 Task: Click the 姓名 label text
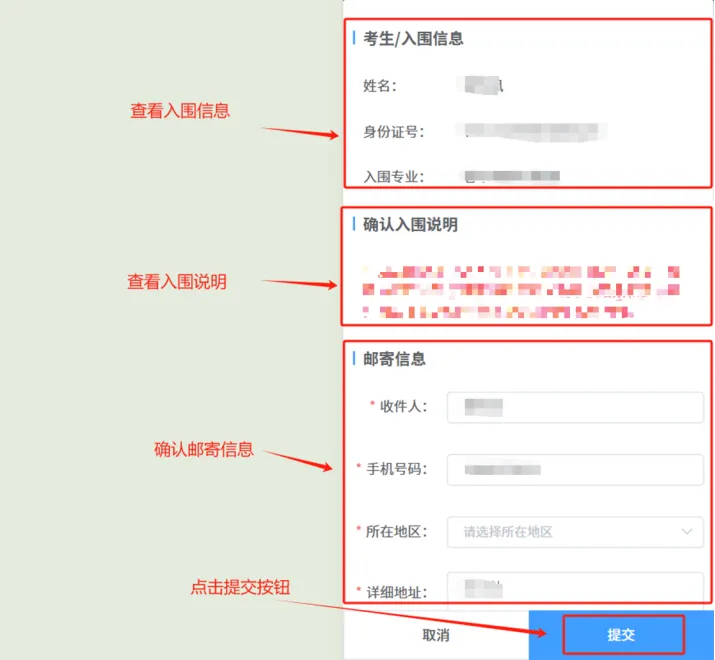pos(380,86)
